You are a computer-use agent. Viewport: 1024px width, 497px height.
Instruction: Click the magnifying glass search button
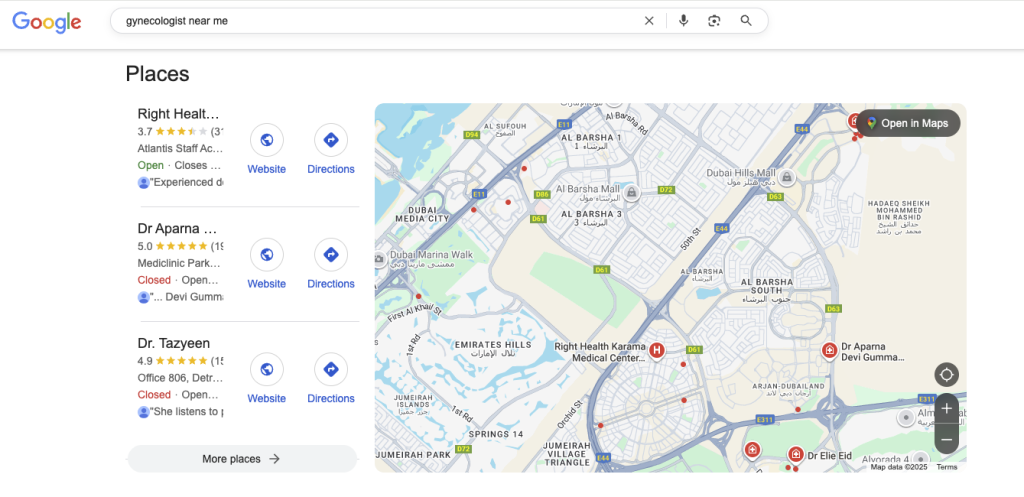(746, 21)
